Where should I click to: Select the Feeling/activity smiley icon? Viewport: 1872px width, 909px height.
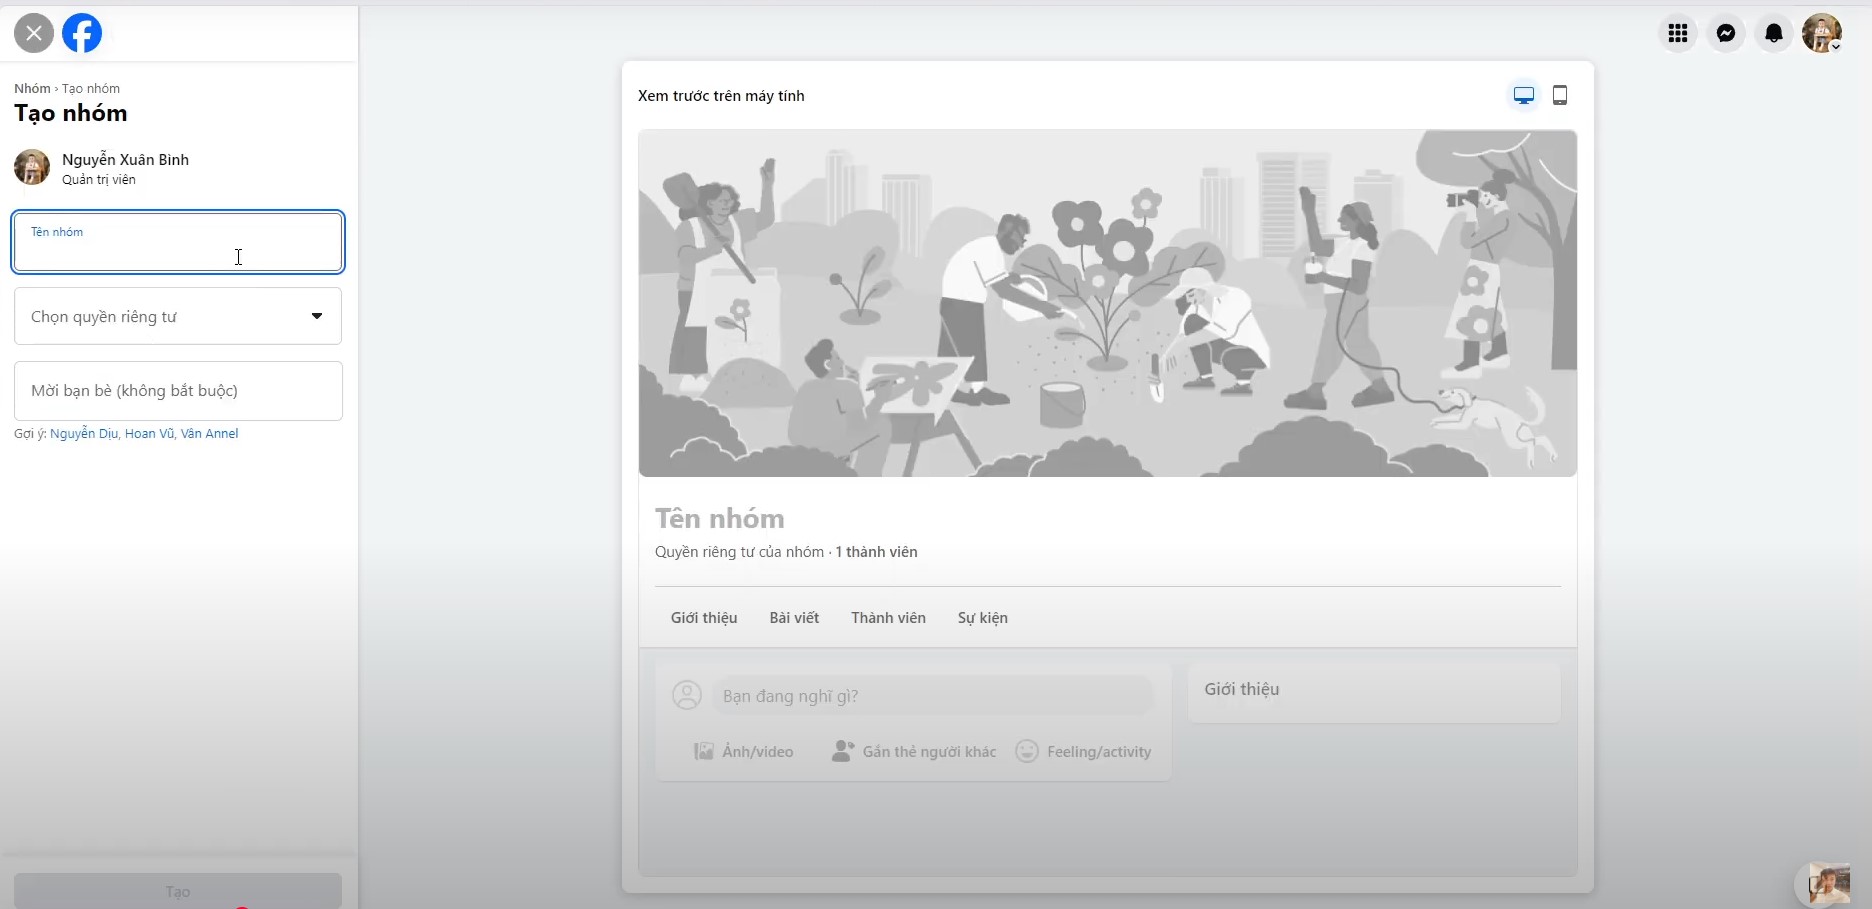pyautogui.click(x=1027, y=751)
